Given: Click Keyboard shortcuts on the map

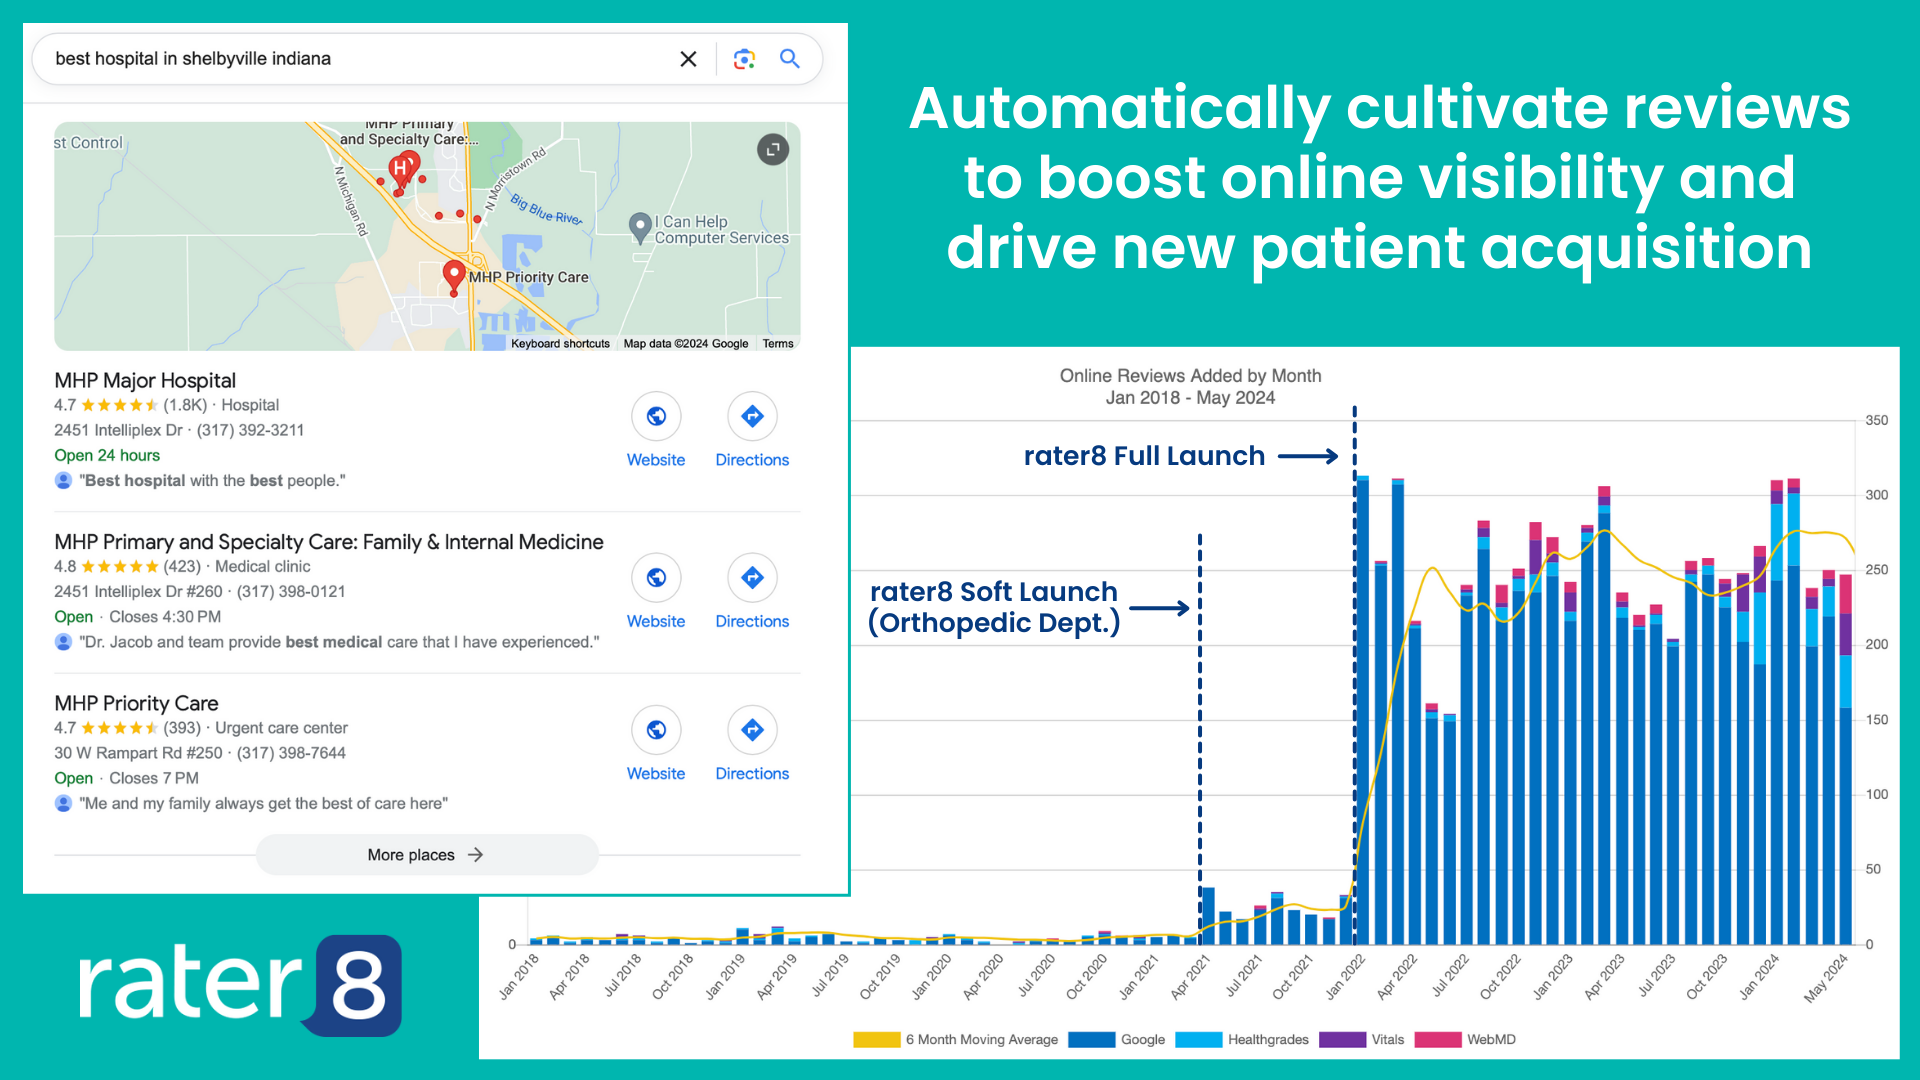Looking at the screenshot, I should (560, 344).
